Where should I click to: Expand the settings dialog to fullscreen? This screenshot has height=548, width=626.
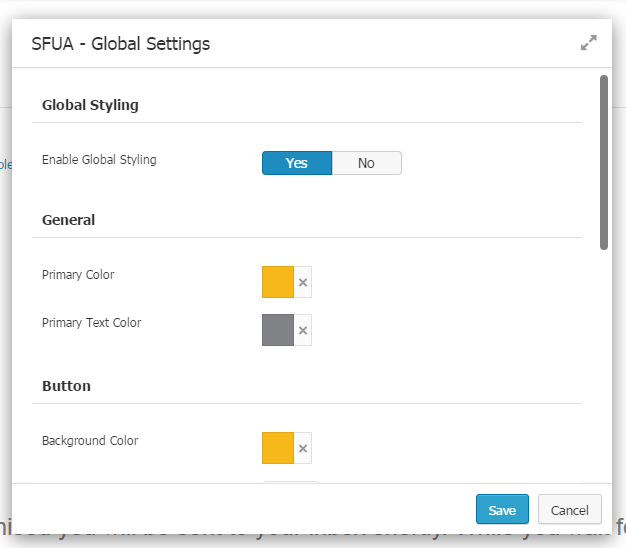pos(588,43)
